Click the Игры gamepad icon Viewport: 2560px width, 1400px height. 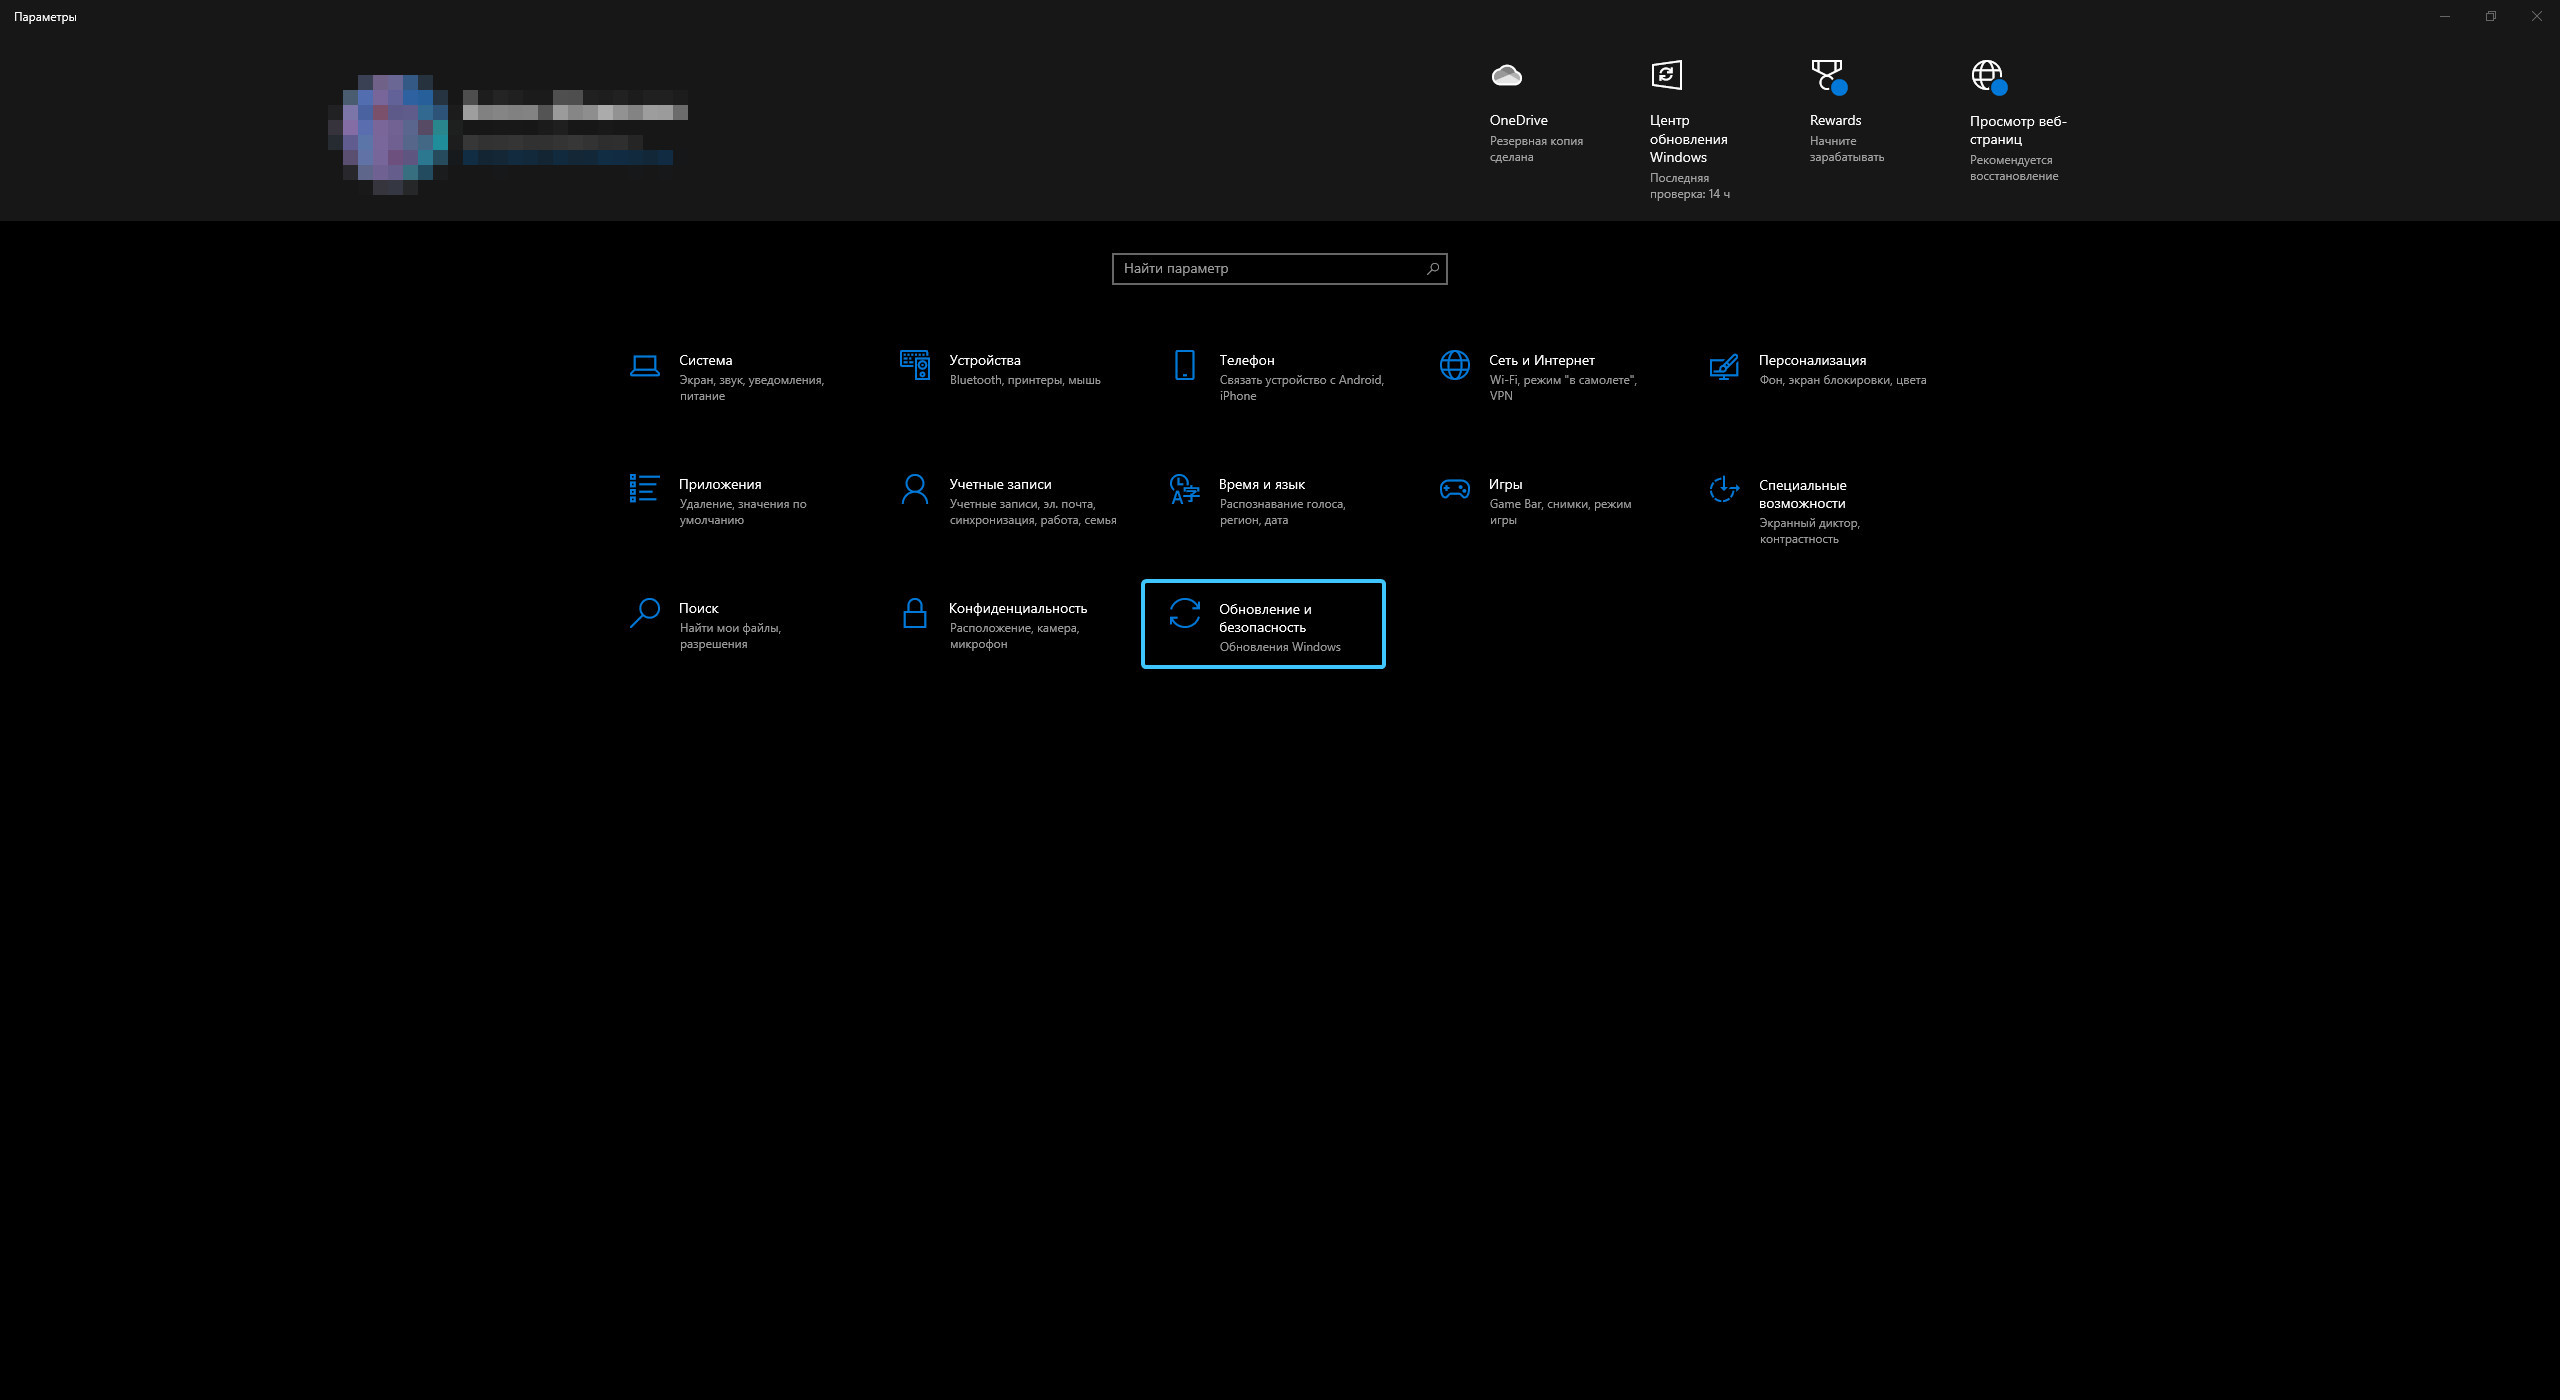(1454, 489)
